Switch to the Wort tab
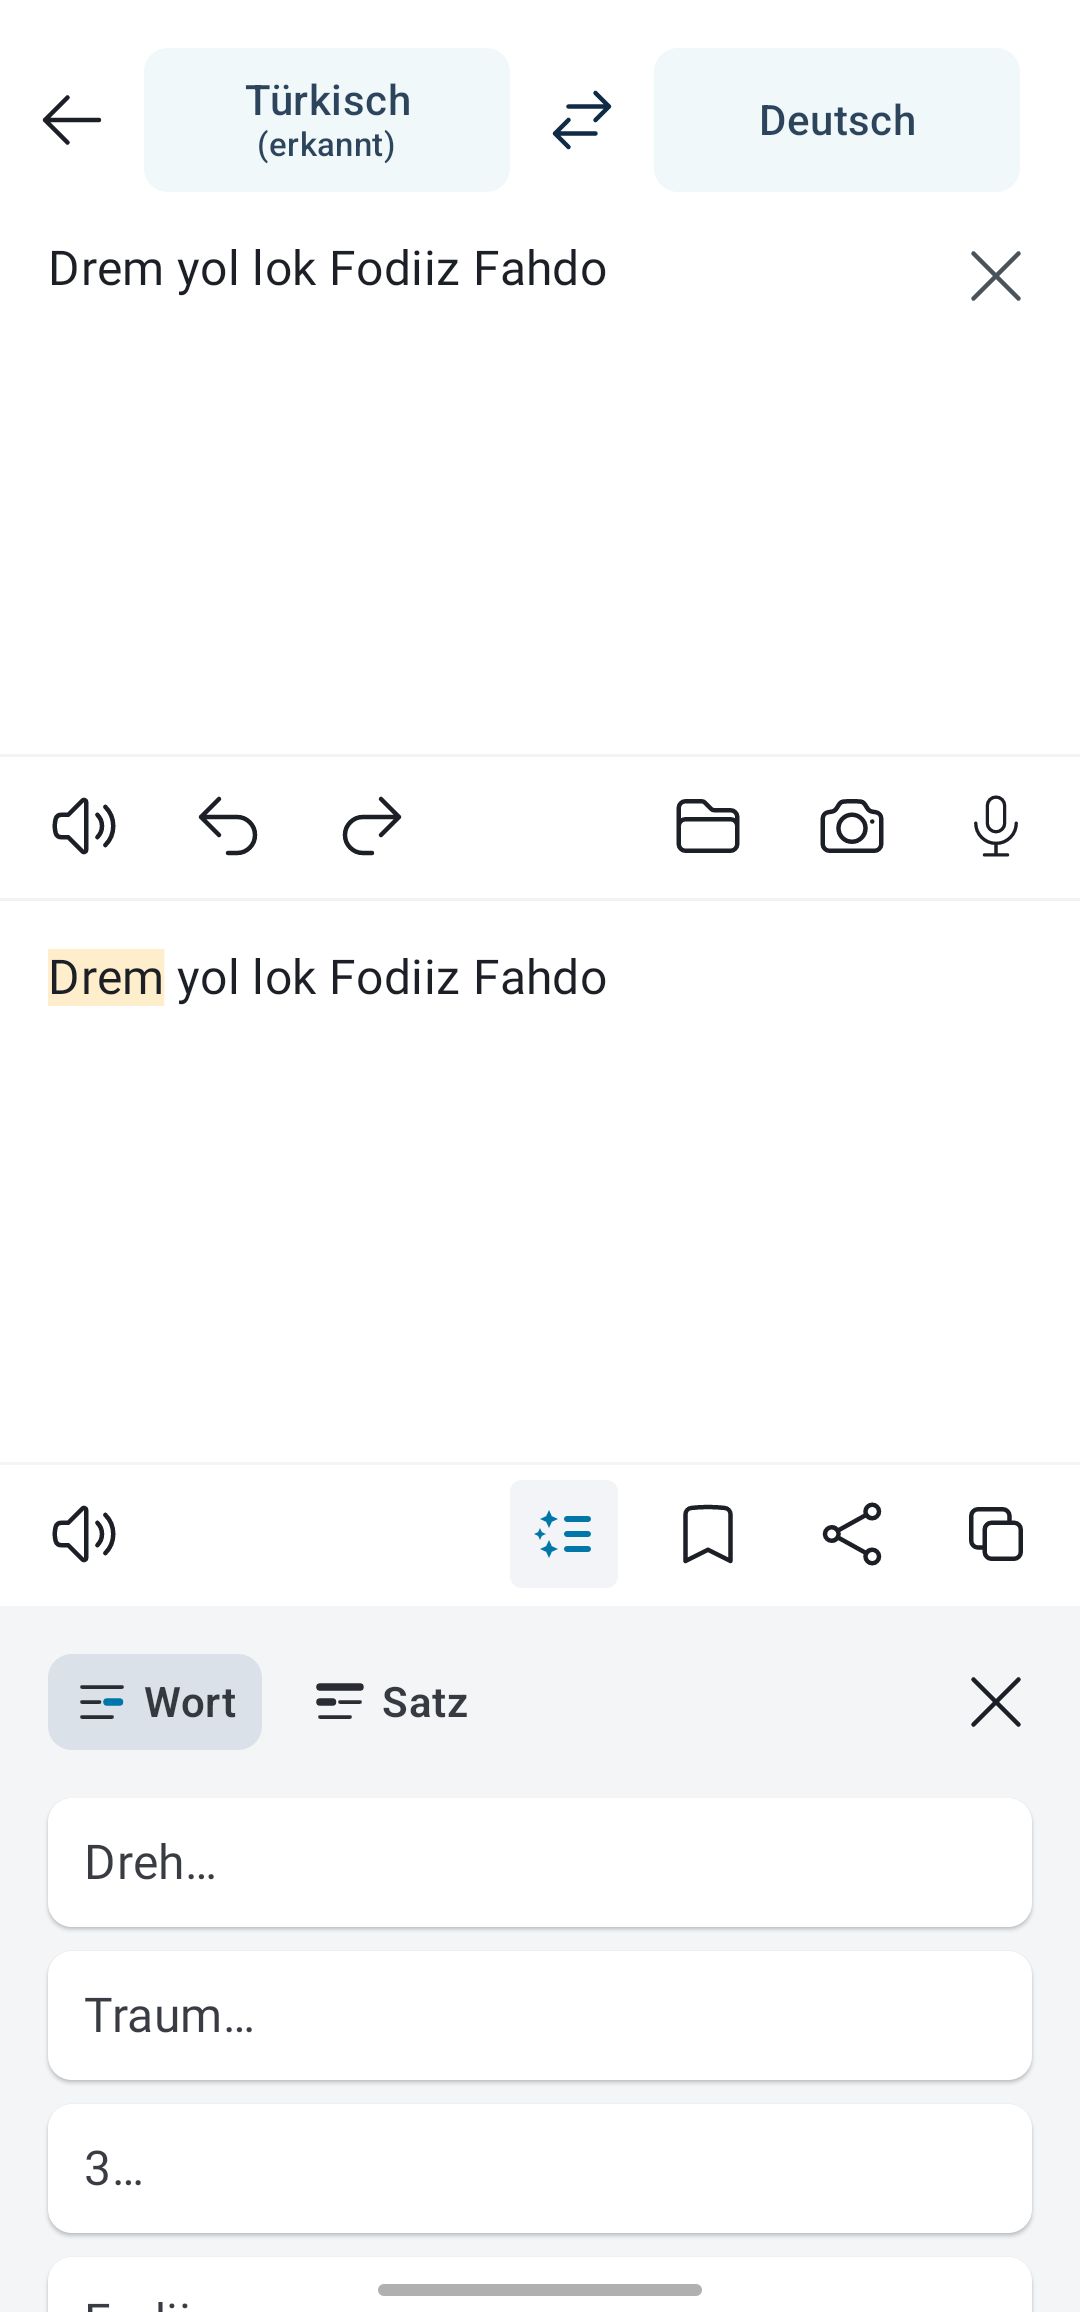 pyautogui.click(x=155, y=1702)
